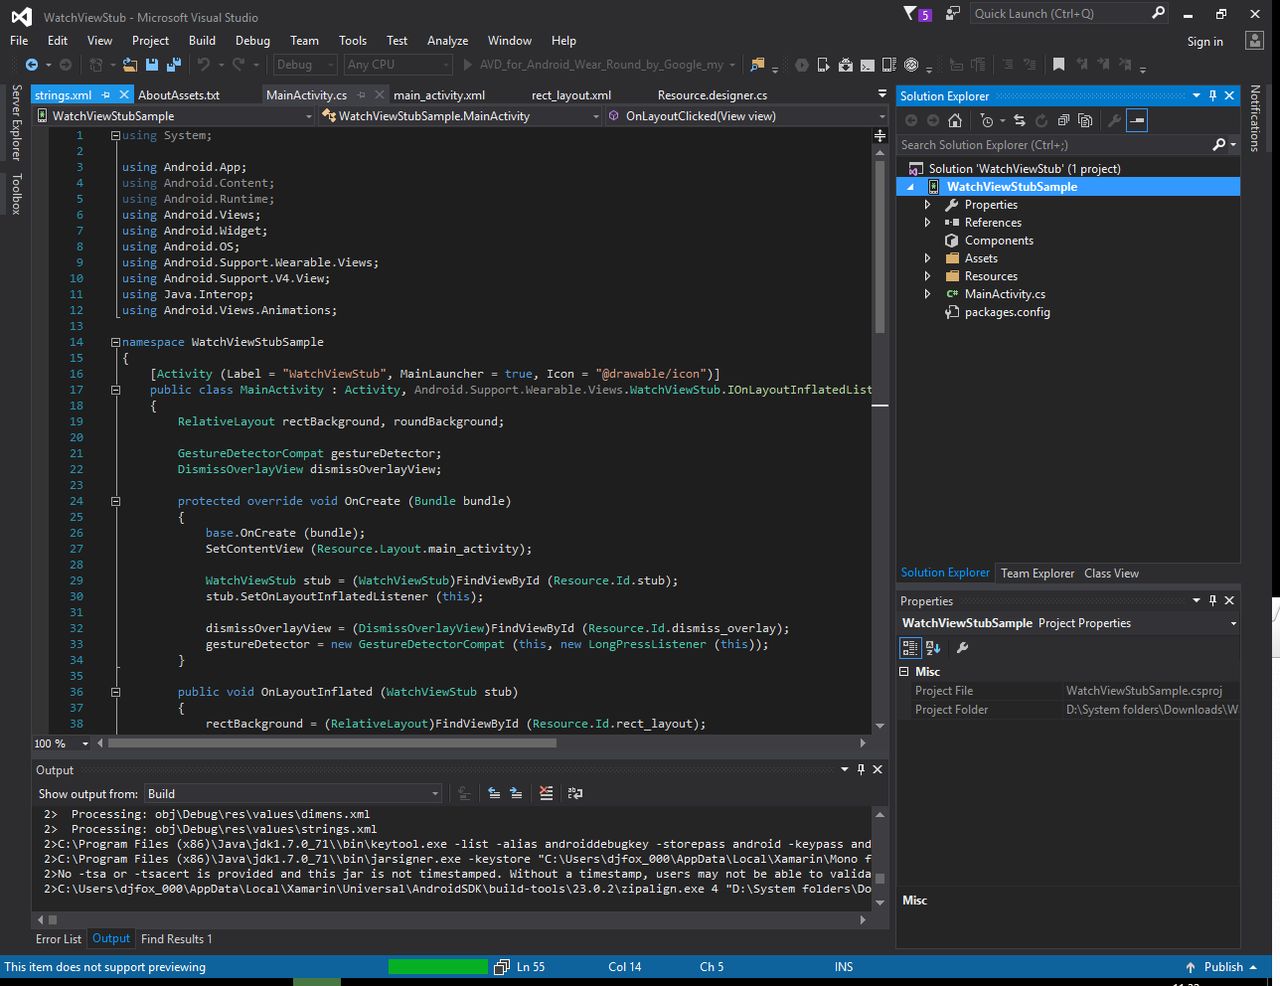Click the Home icon in Solution Explorer
This screenshot has width=1280, height=986.
coord(954,120)
